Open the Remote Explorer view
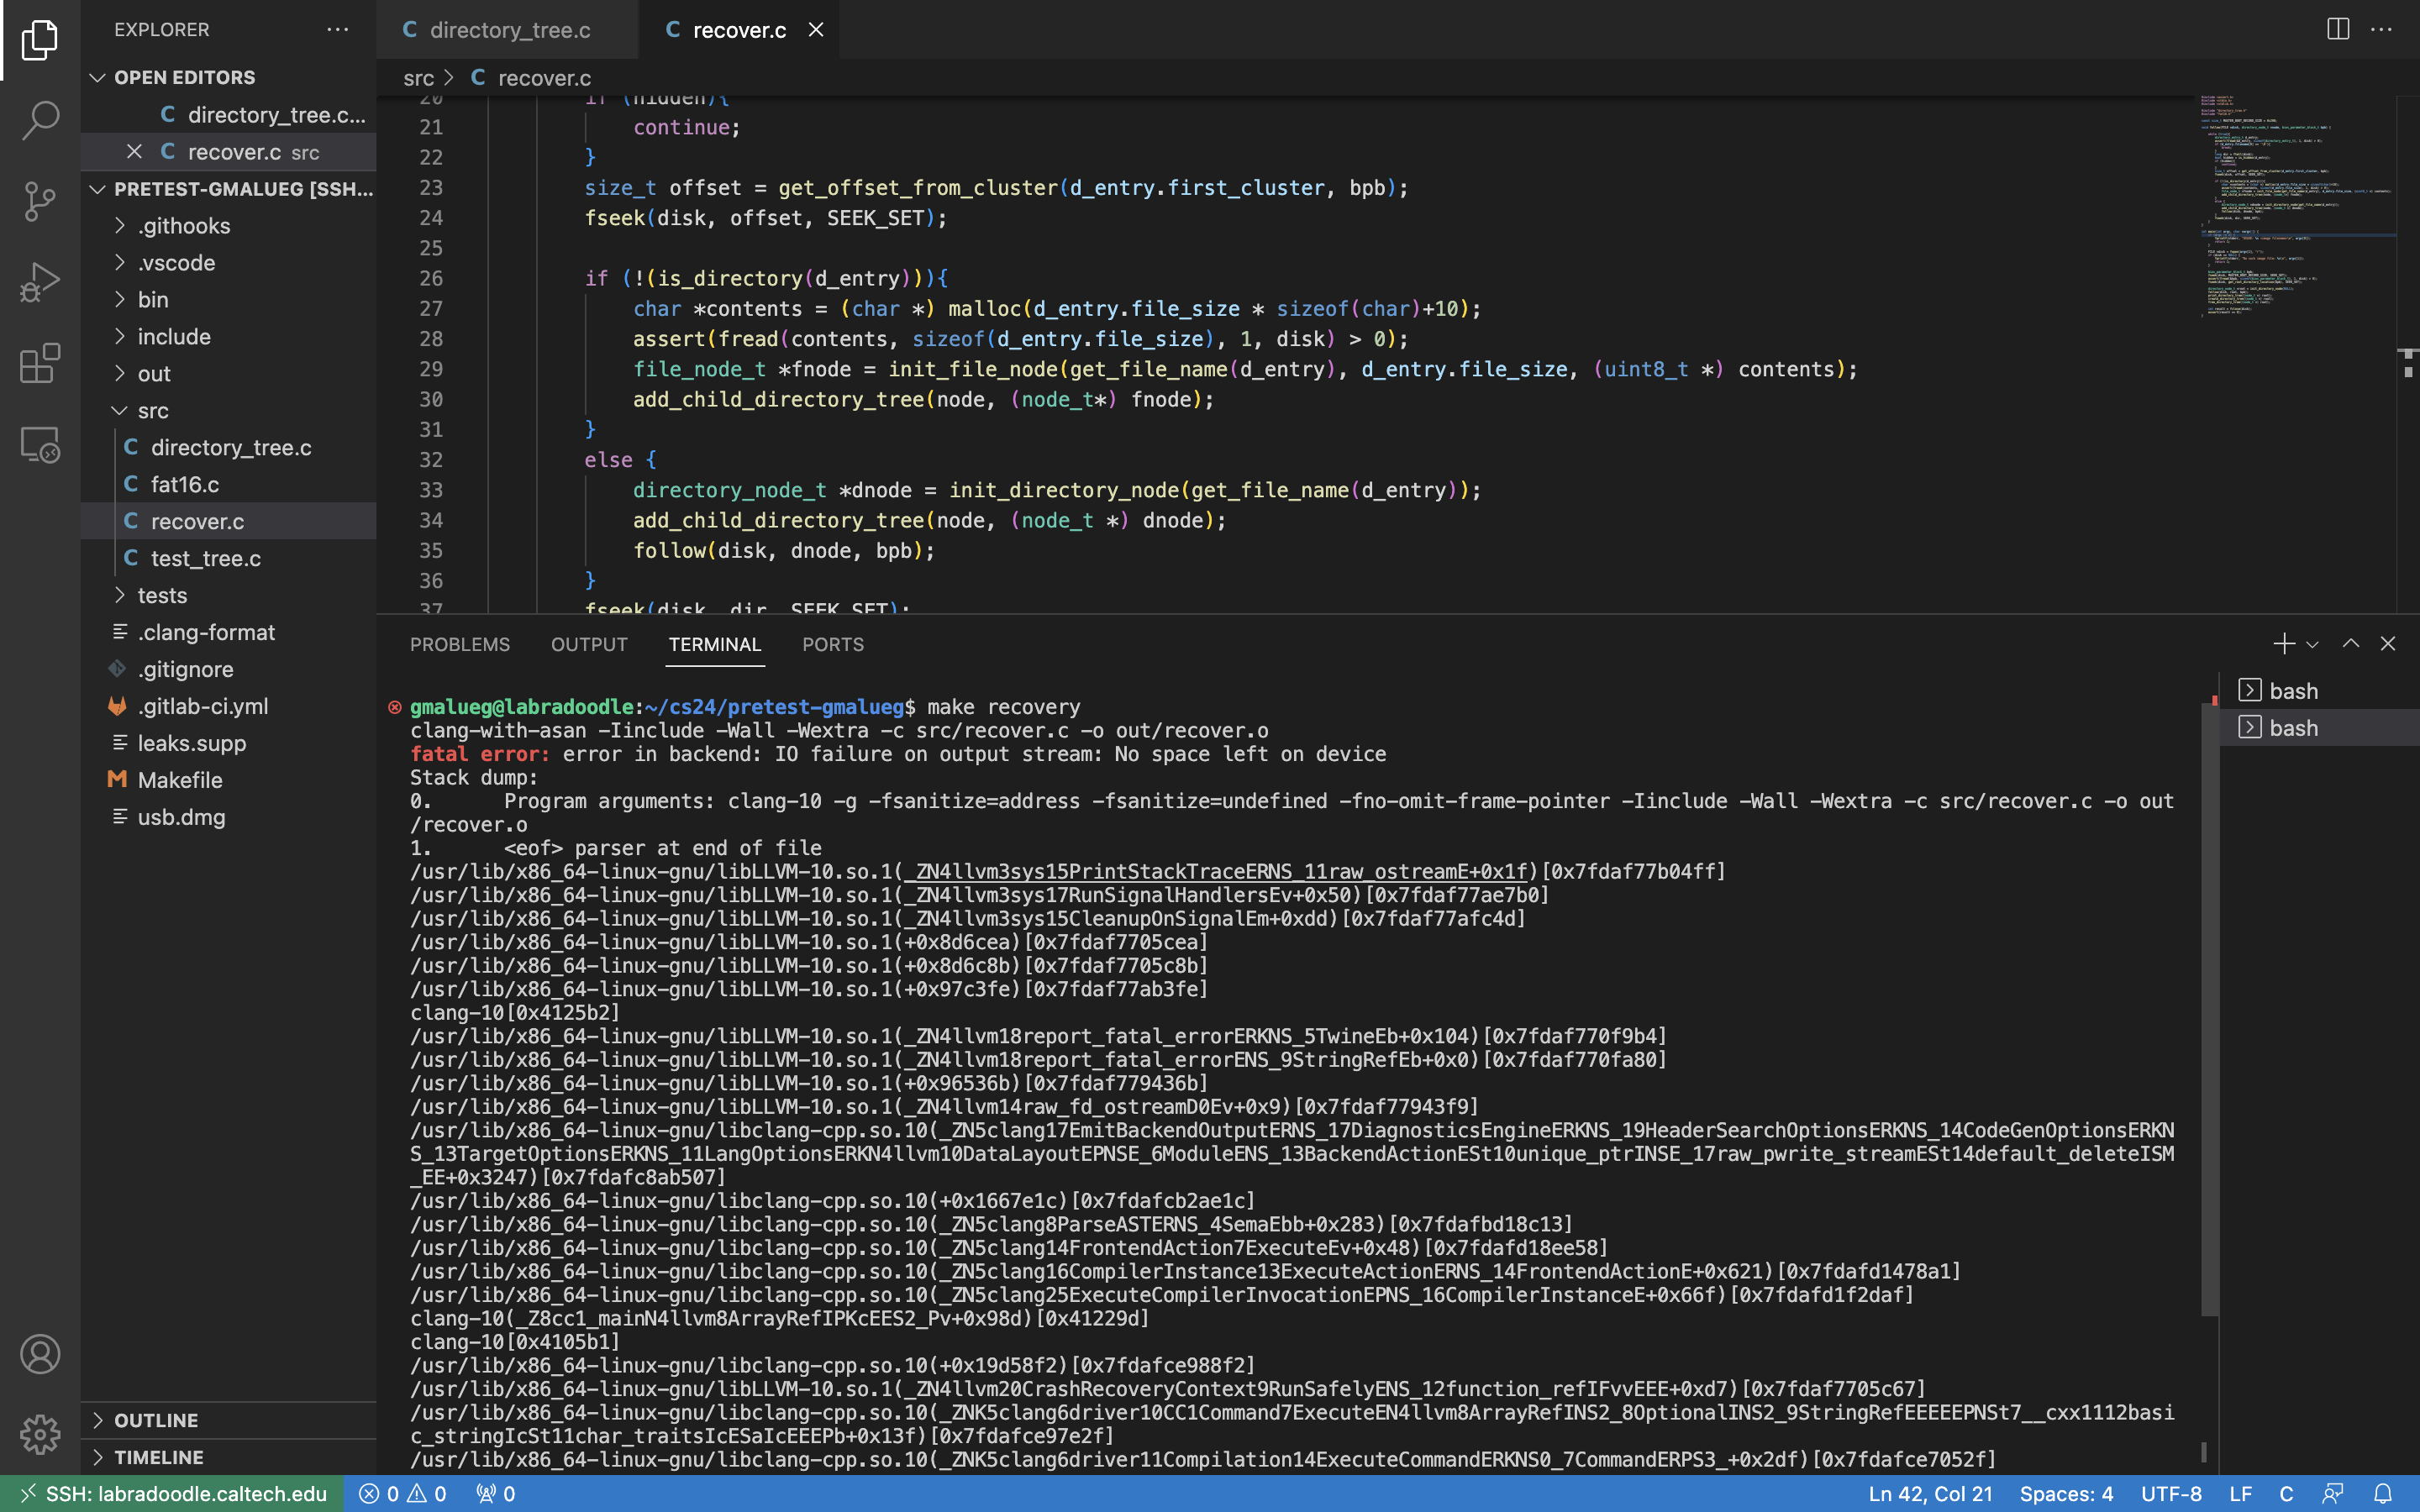 click(x=40, y=444)
